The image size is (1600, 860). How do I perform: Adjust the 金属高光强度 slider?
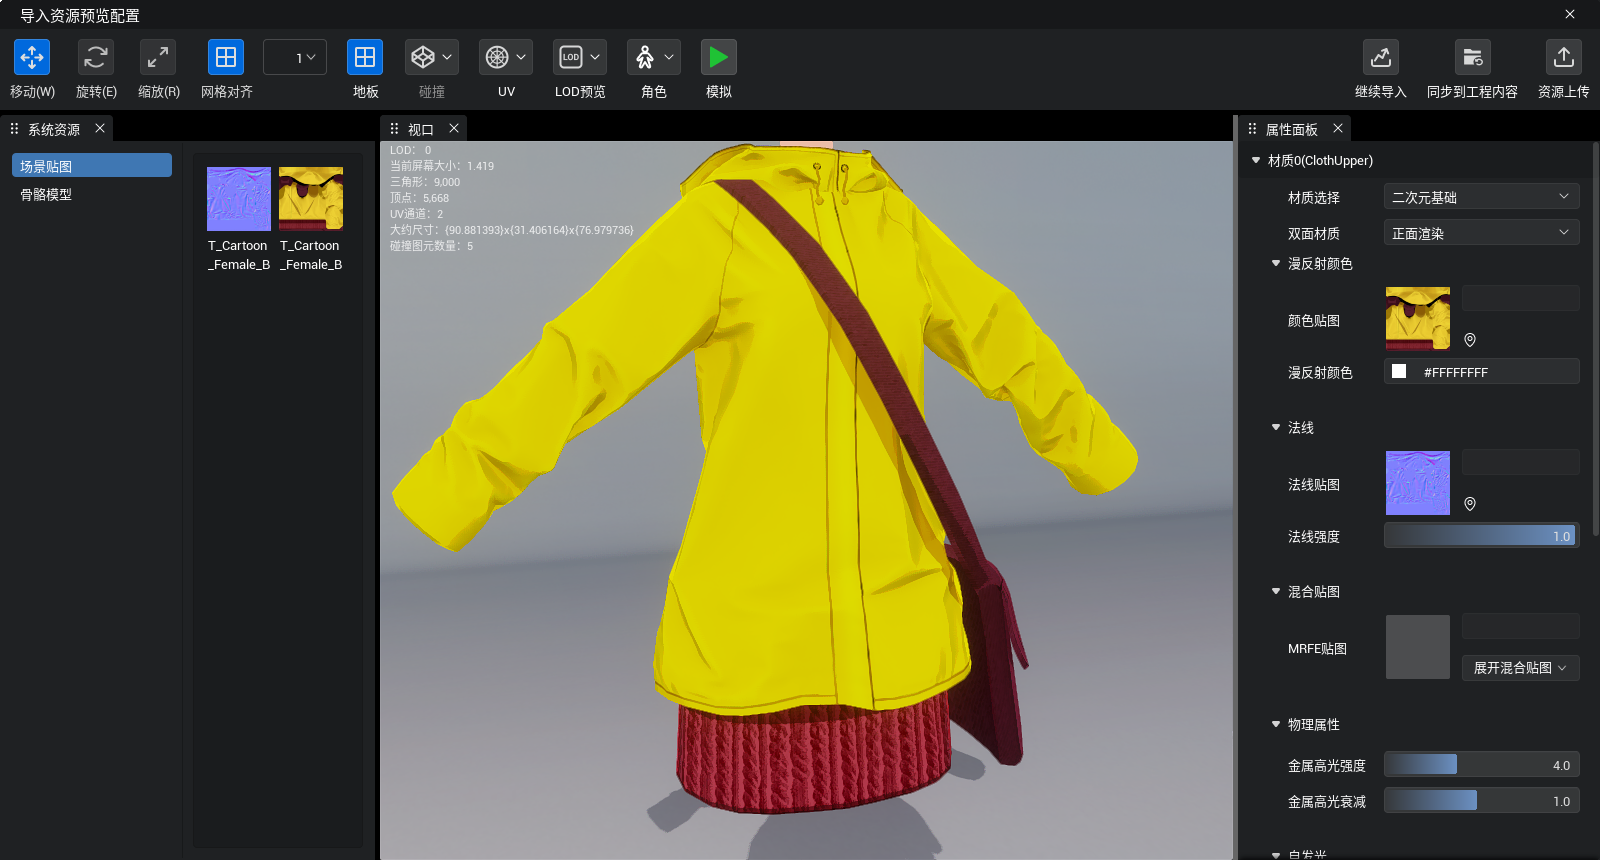[x=1482, y=764]
